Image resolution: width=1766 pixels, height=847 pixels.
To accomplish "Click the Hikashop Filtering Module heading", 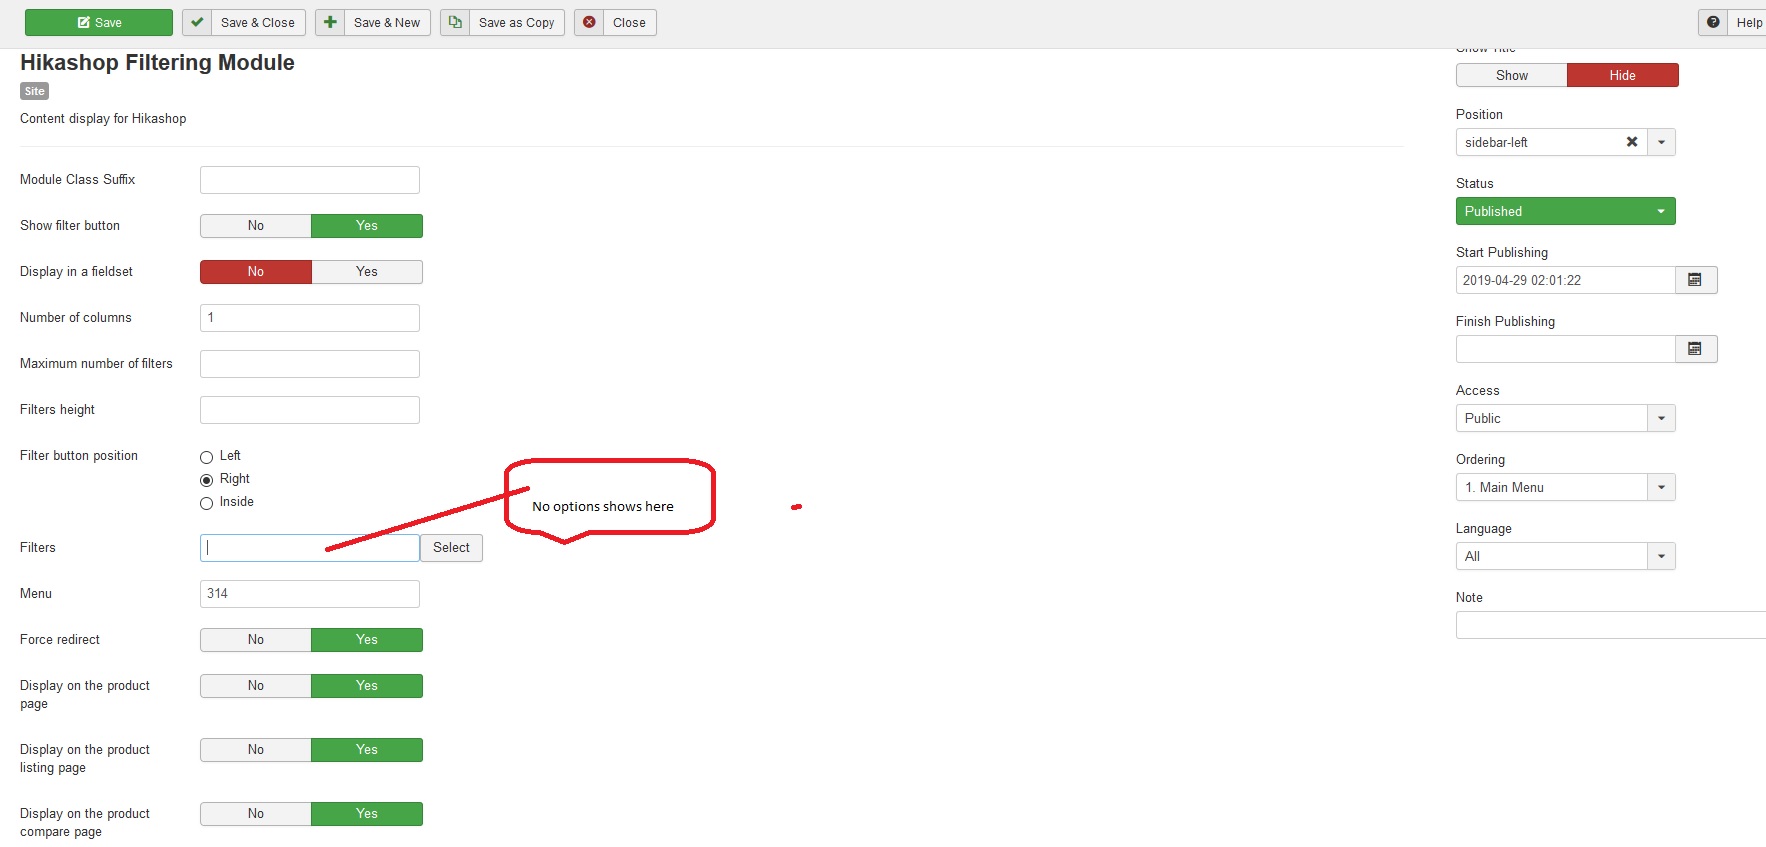I will (x=157, y=63).
